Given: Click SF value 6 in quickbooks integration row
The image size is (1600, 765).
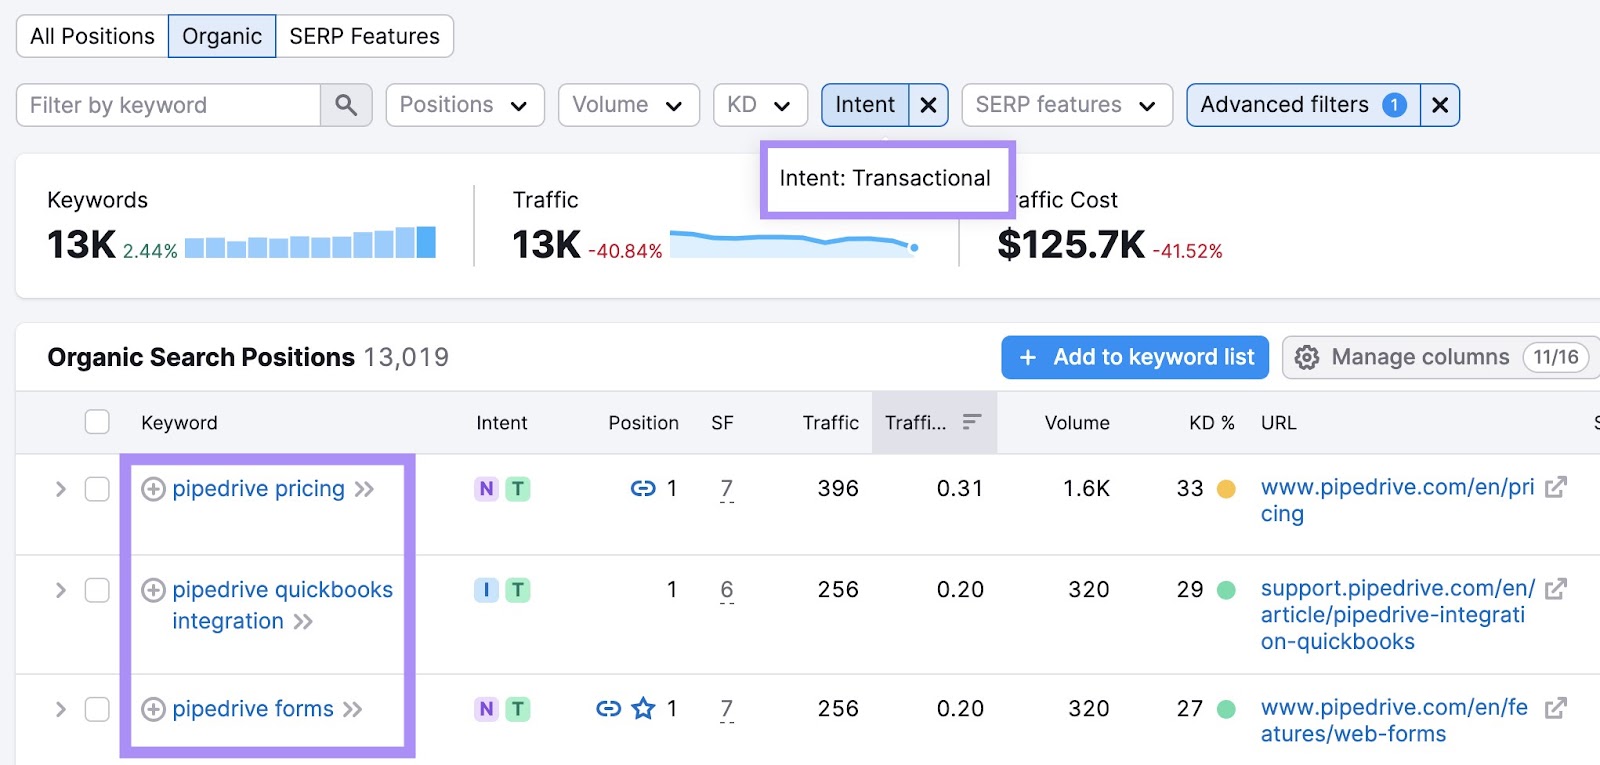Looking at the screenshot, I should (x=727, y=590).
